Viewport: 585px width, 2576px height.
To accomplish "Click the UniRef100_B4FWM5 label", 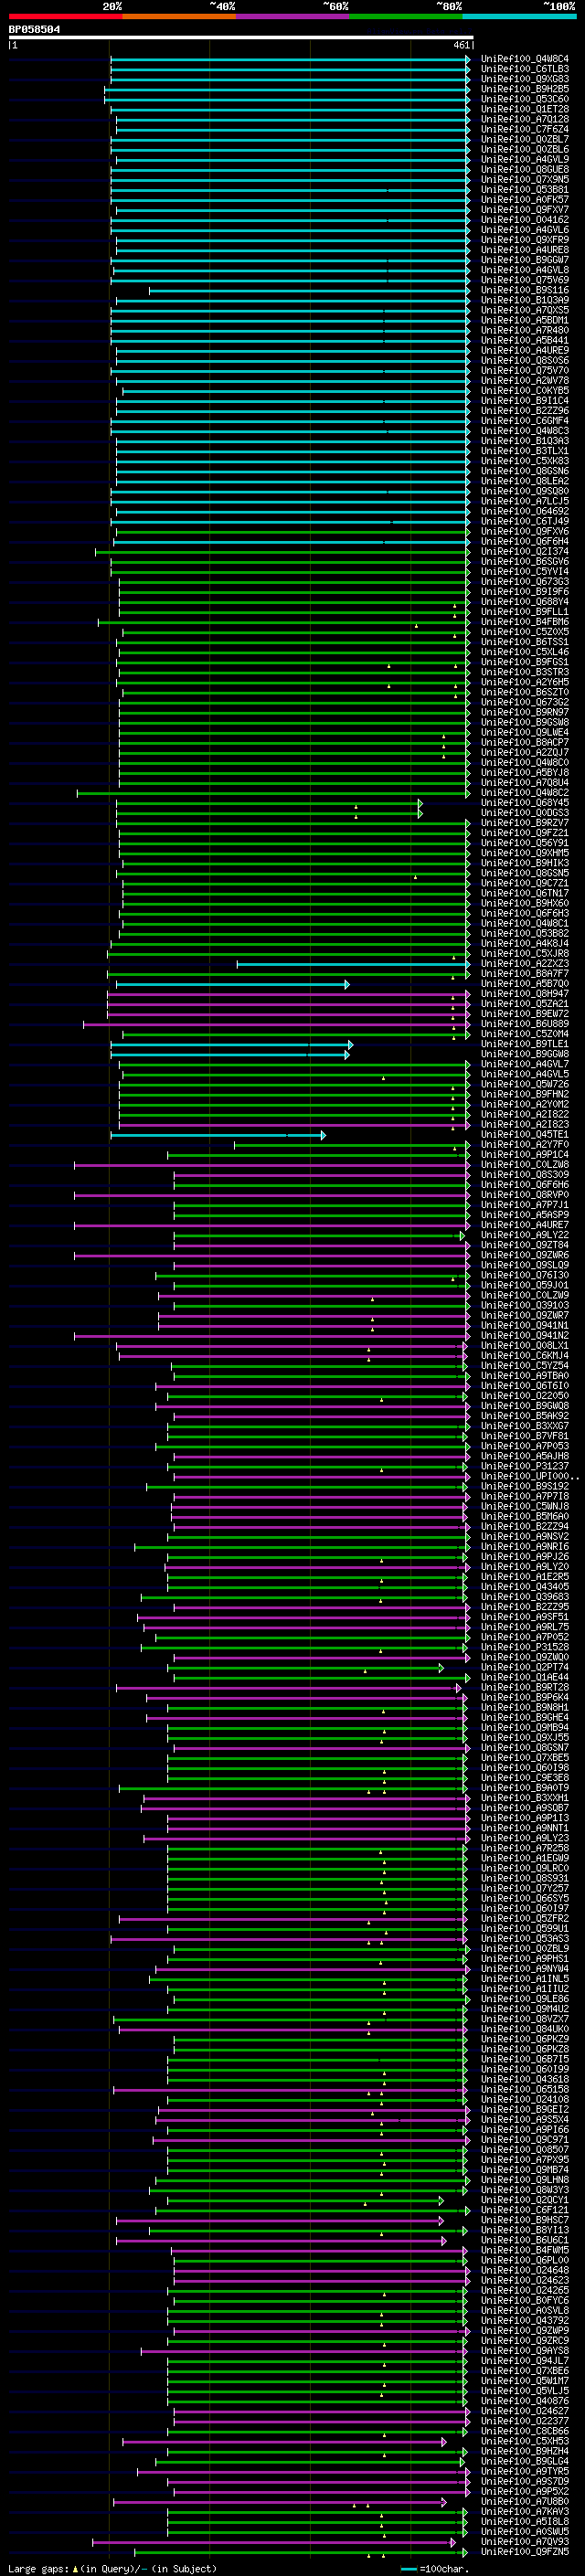I will click(x=524, y=2249).
